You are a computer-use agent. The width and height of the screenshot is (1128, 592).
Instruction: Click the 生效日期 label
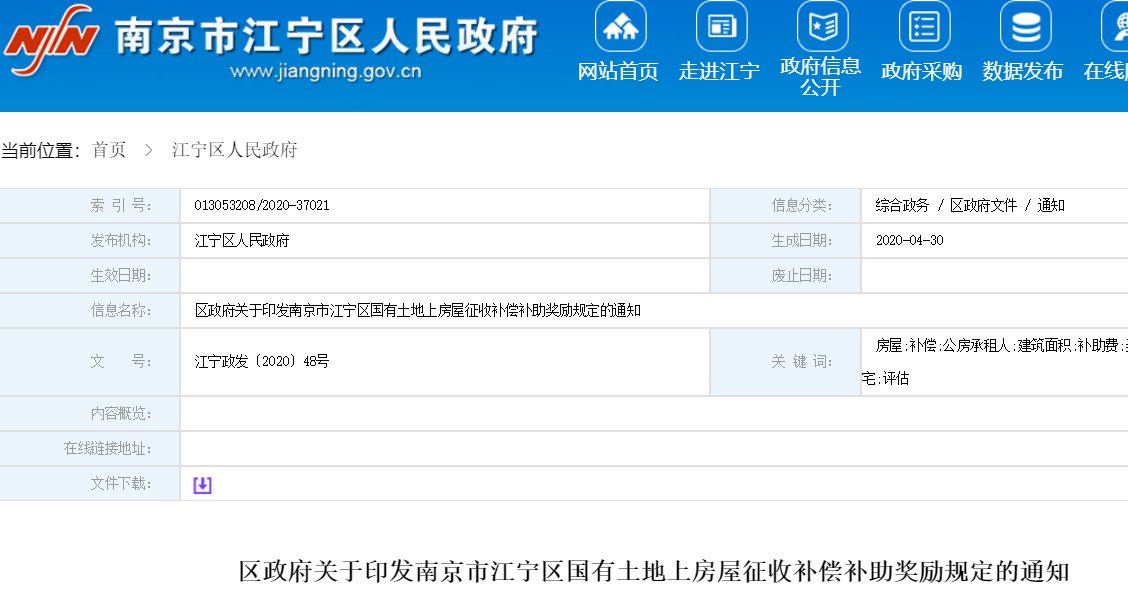(120, 275)
